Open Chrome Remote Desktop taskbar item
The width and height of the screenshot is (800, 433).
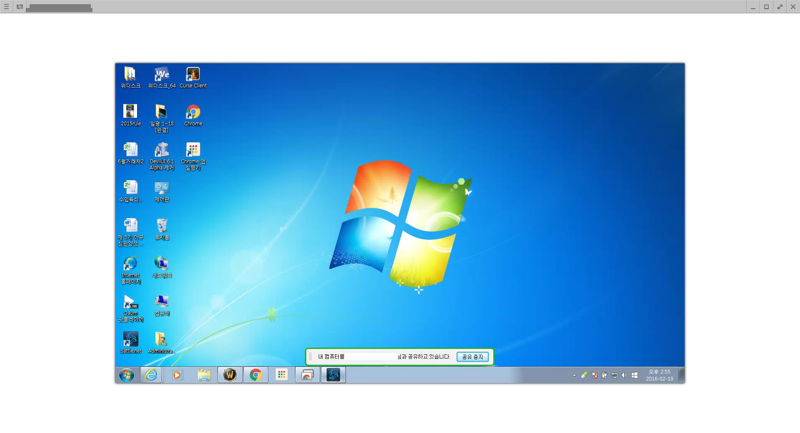307,375
